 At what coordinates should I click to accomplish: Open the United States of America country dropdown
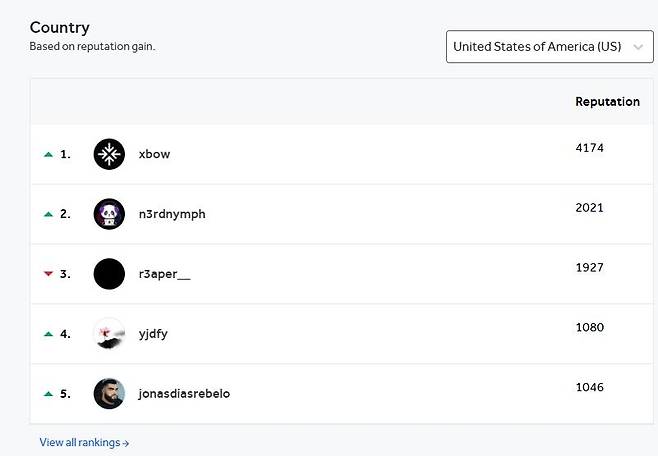coord(536,47)
